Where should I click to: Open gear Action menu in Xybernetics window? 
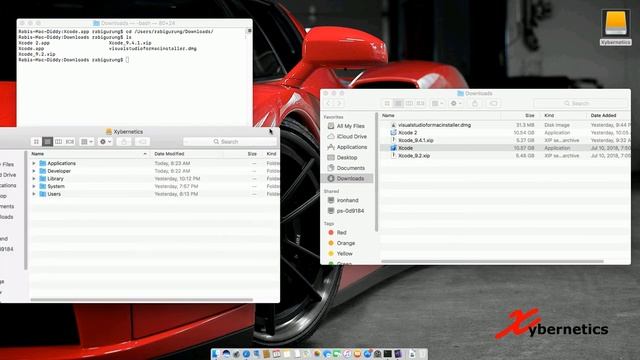coord(105,142)
